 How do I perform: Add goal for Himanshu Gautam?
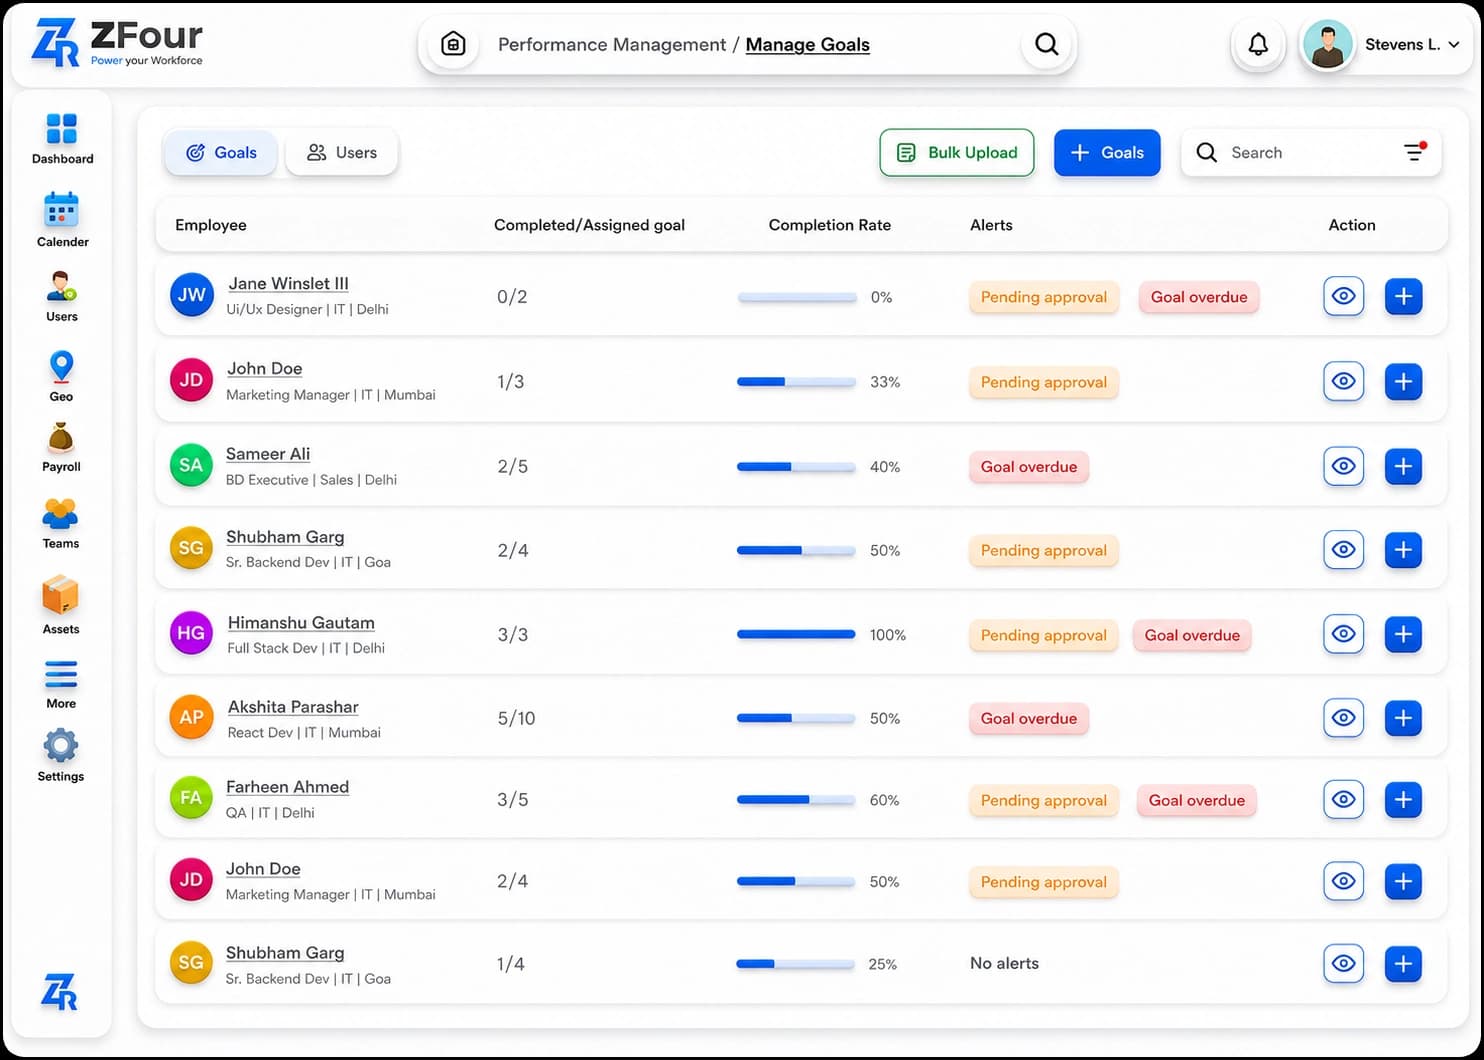1403,634
